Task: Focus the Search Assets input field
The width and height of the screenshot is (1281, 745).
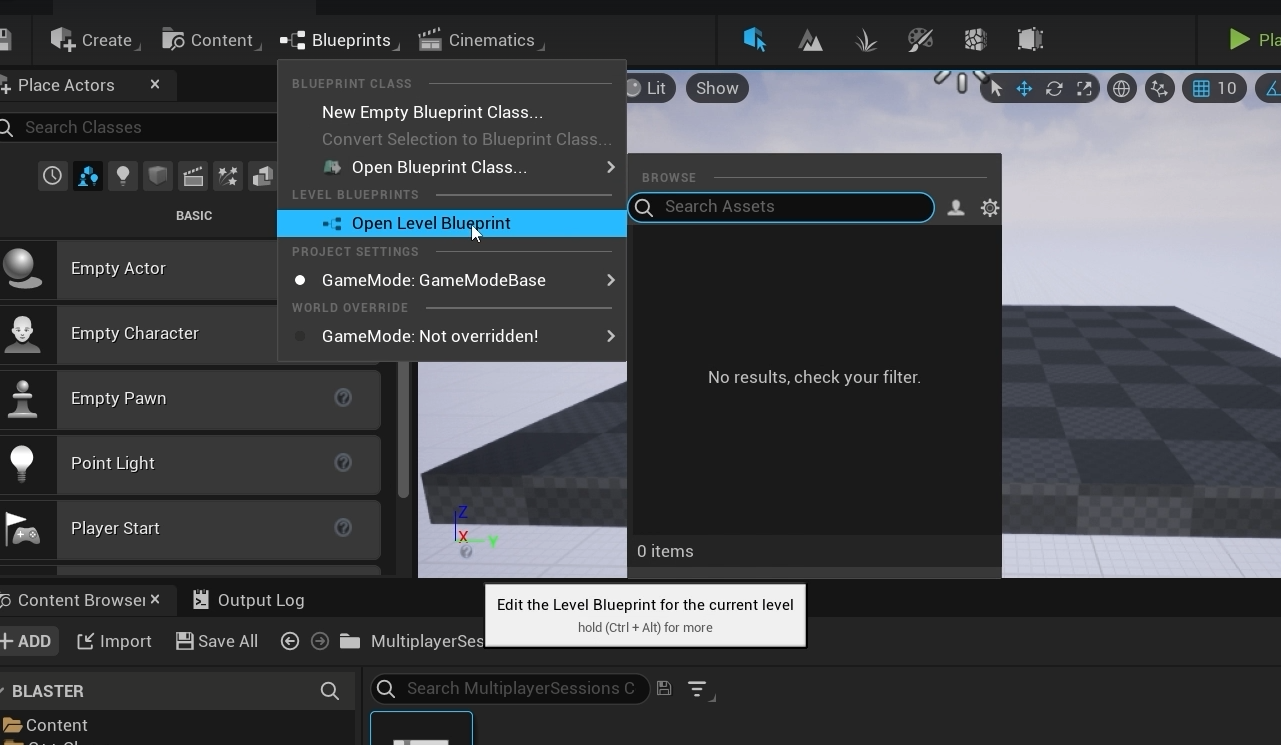Action: click(x=781, y=207)
